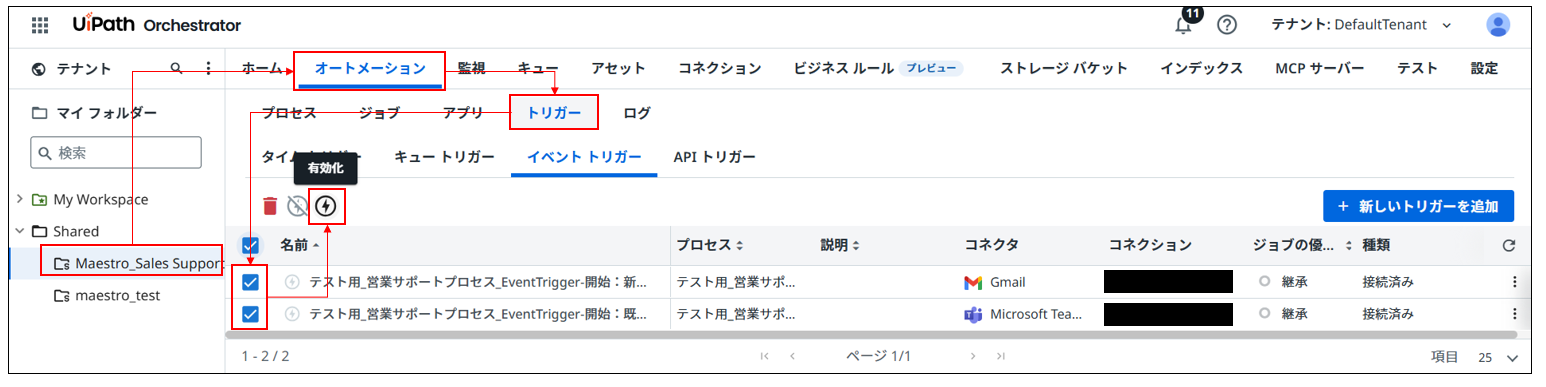Click the tenant search magnifier icon
The width and height of the screenshot is (1546, 387).
point(177,69)
